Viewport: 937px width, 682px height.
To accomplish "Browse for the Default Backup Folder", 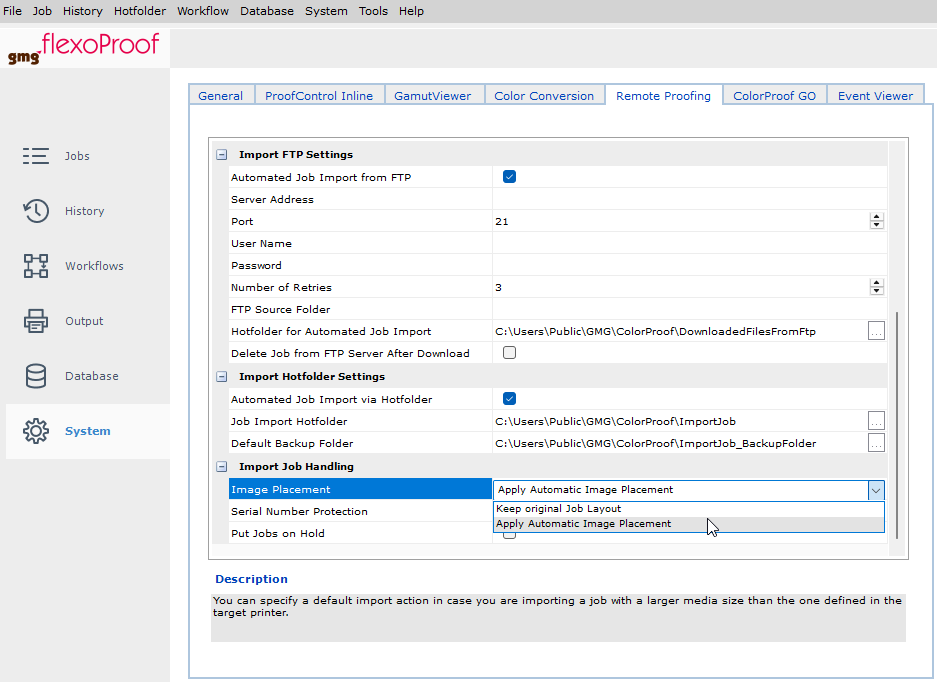I will coord(876,443).
